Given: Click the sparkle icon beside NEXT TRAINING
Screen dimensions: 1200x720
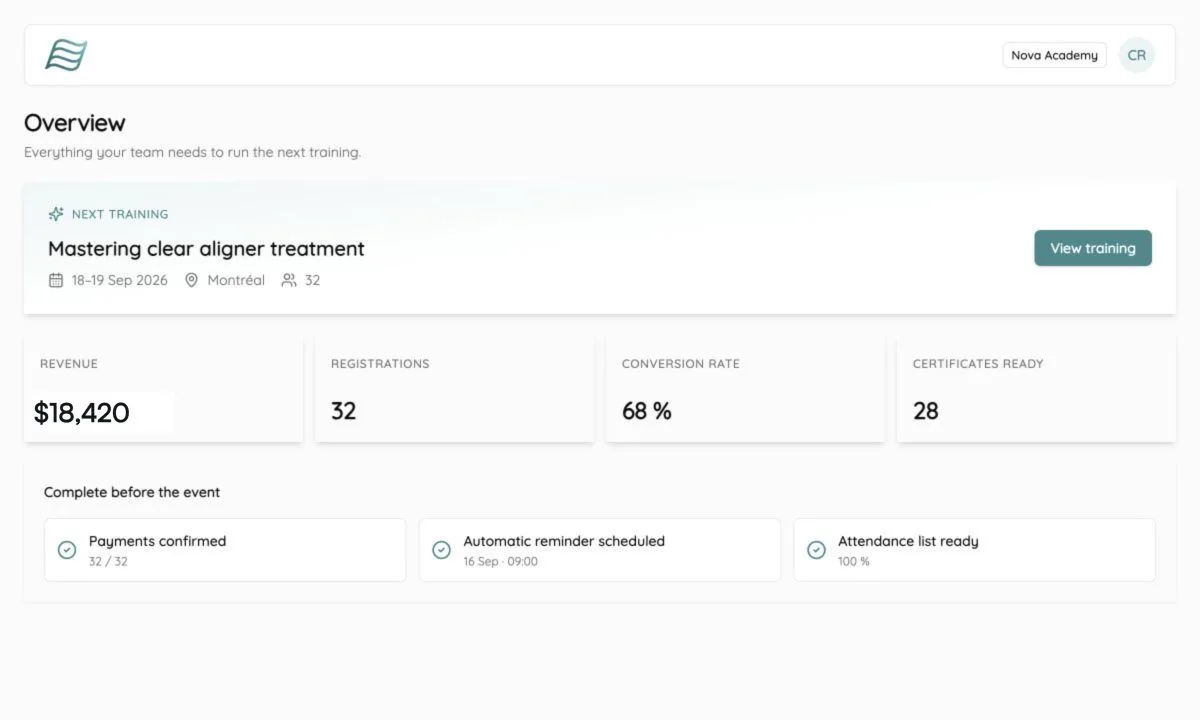Looking at the screenshot, I should tap(56, 214).
